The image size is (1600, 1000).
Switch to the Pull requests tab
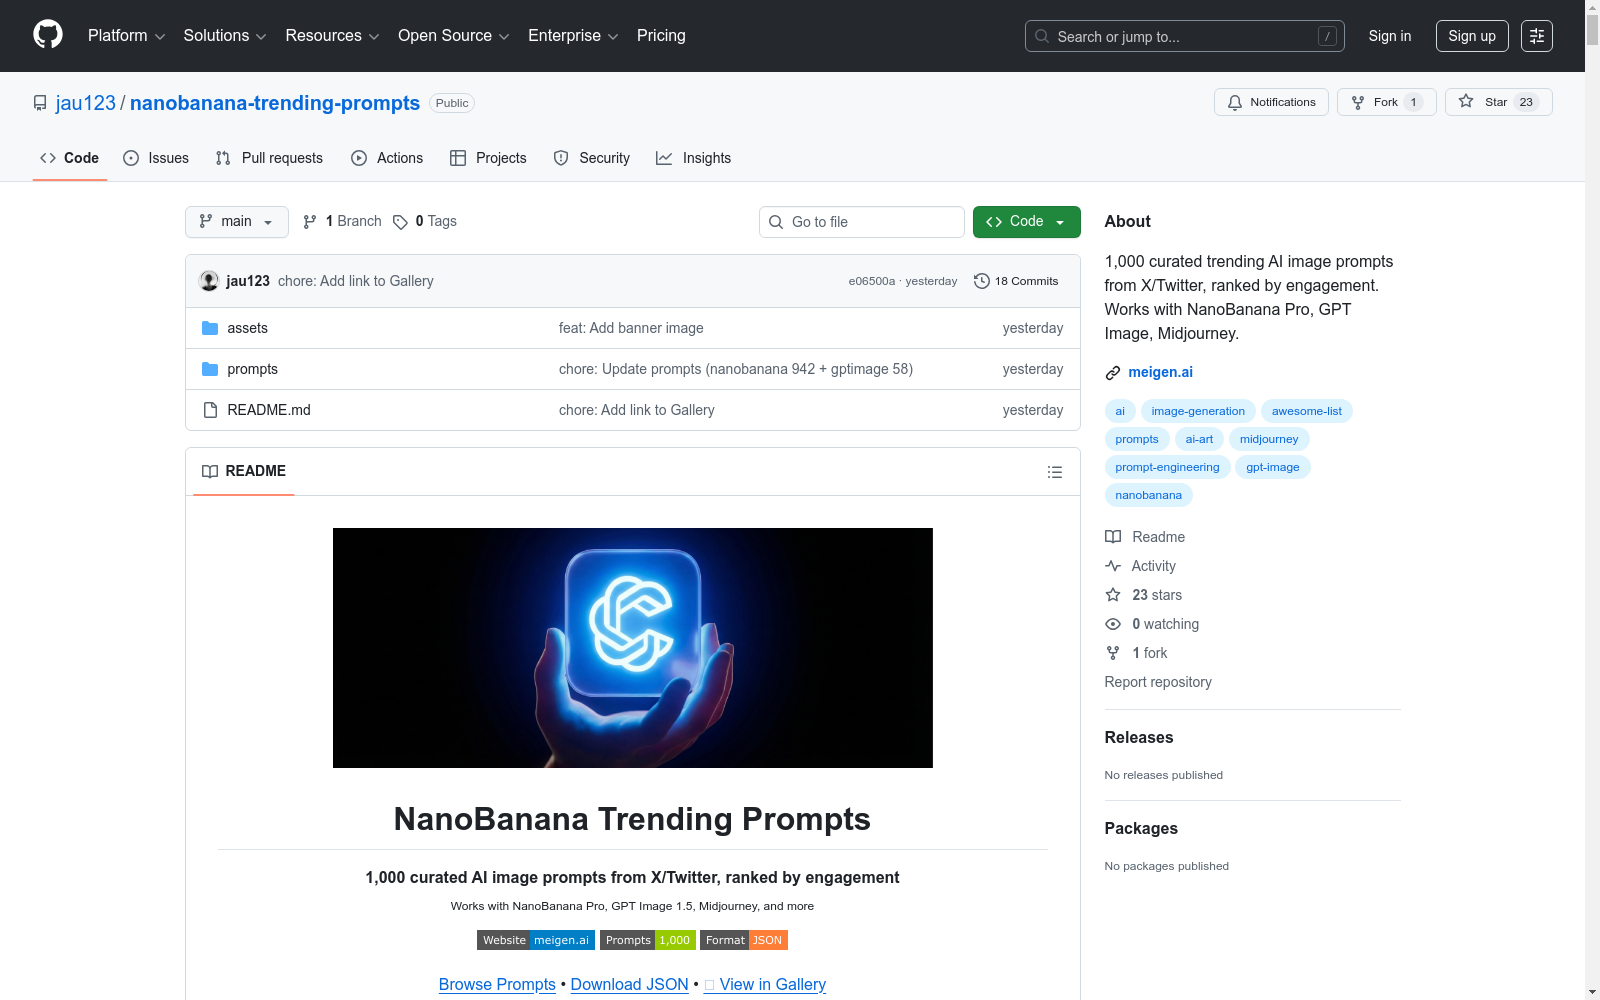click(269, 158)
